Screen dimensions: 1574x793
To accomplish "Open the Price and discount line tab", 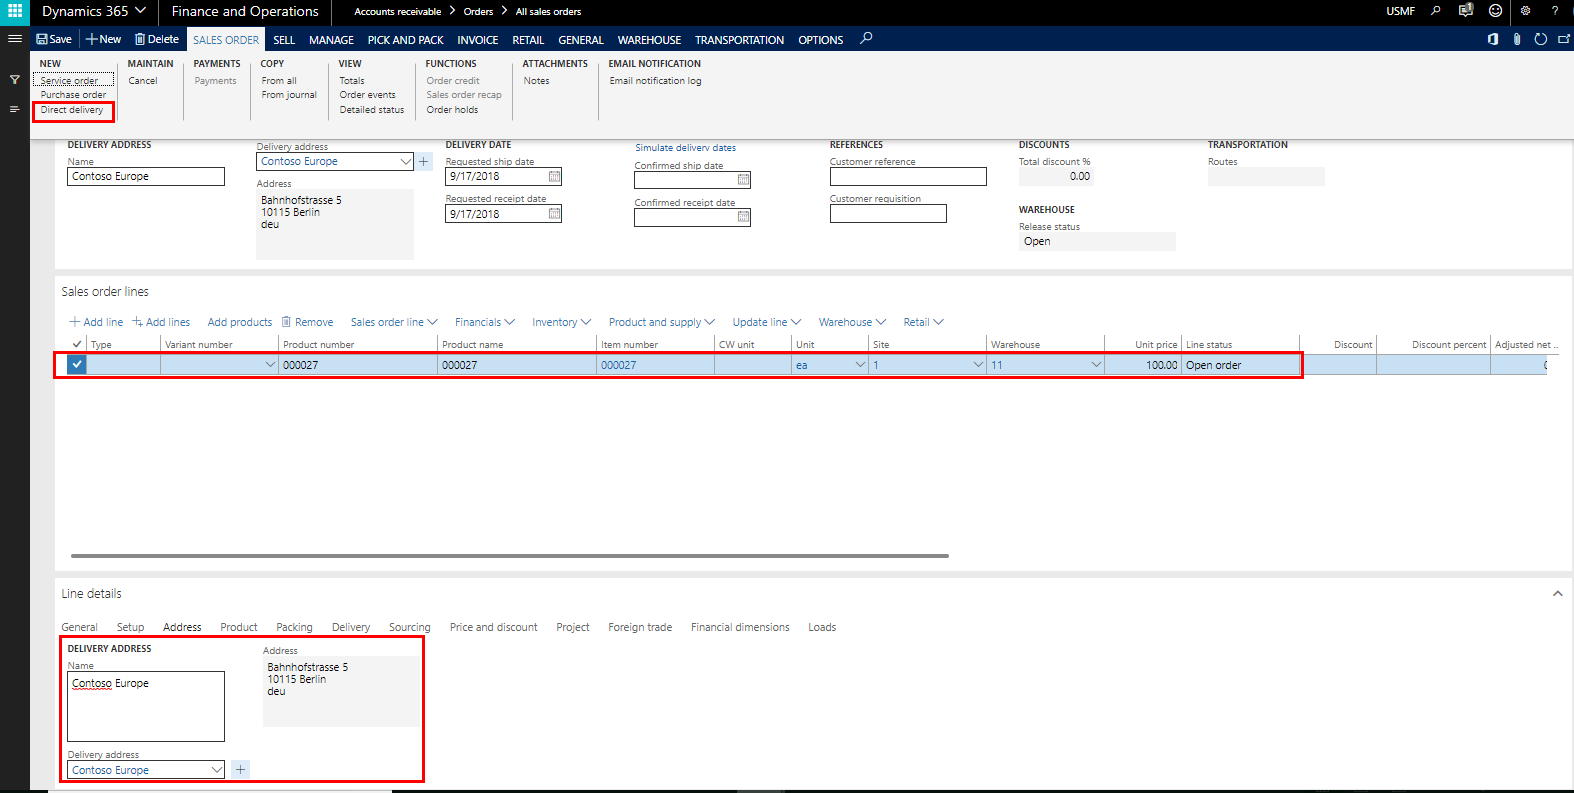I will (x=494, y=627).
